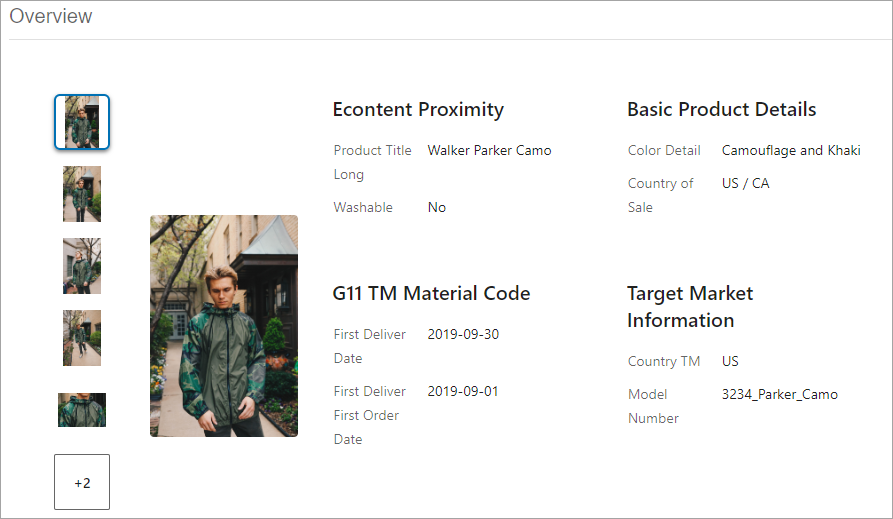The width and height of the screenshot is (893, 519).
Task: Select the second thumbnail in the gallery
Action: click(82, 194)
